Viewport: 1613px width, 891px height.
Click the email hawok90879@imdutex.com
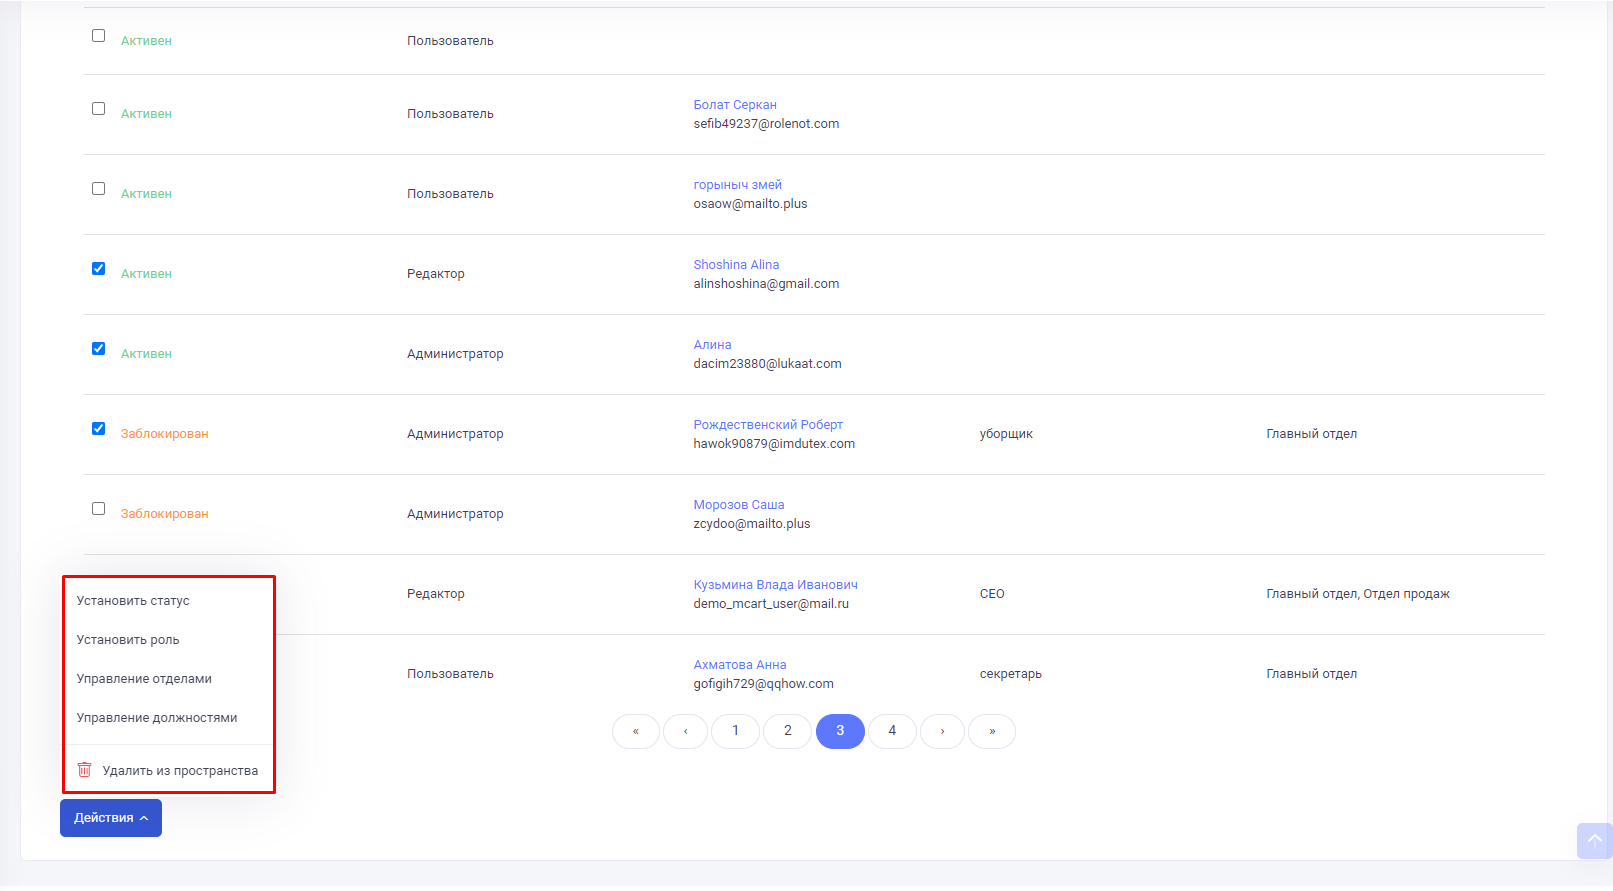774,444
